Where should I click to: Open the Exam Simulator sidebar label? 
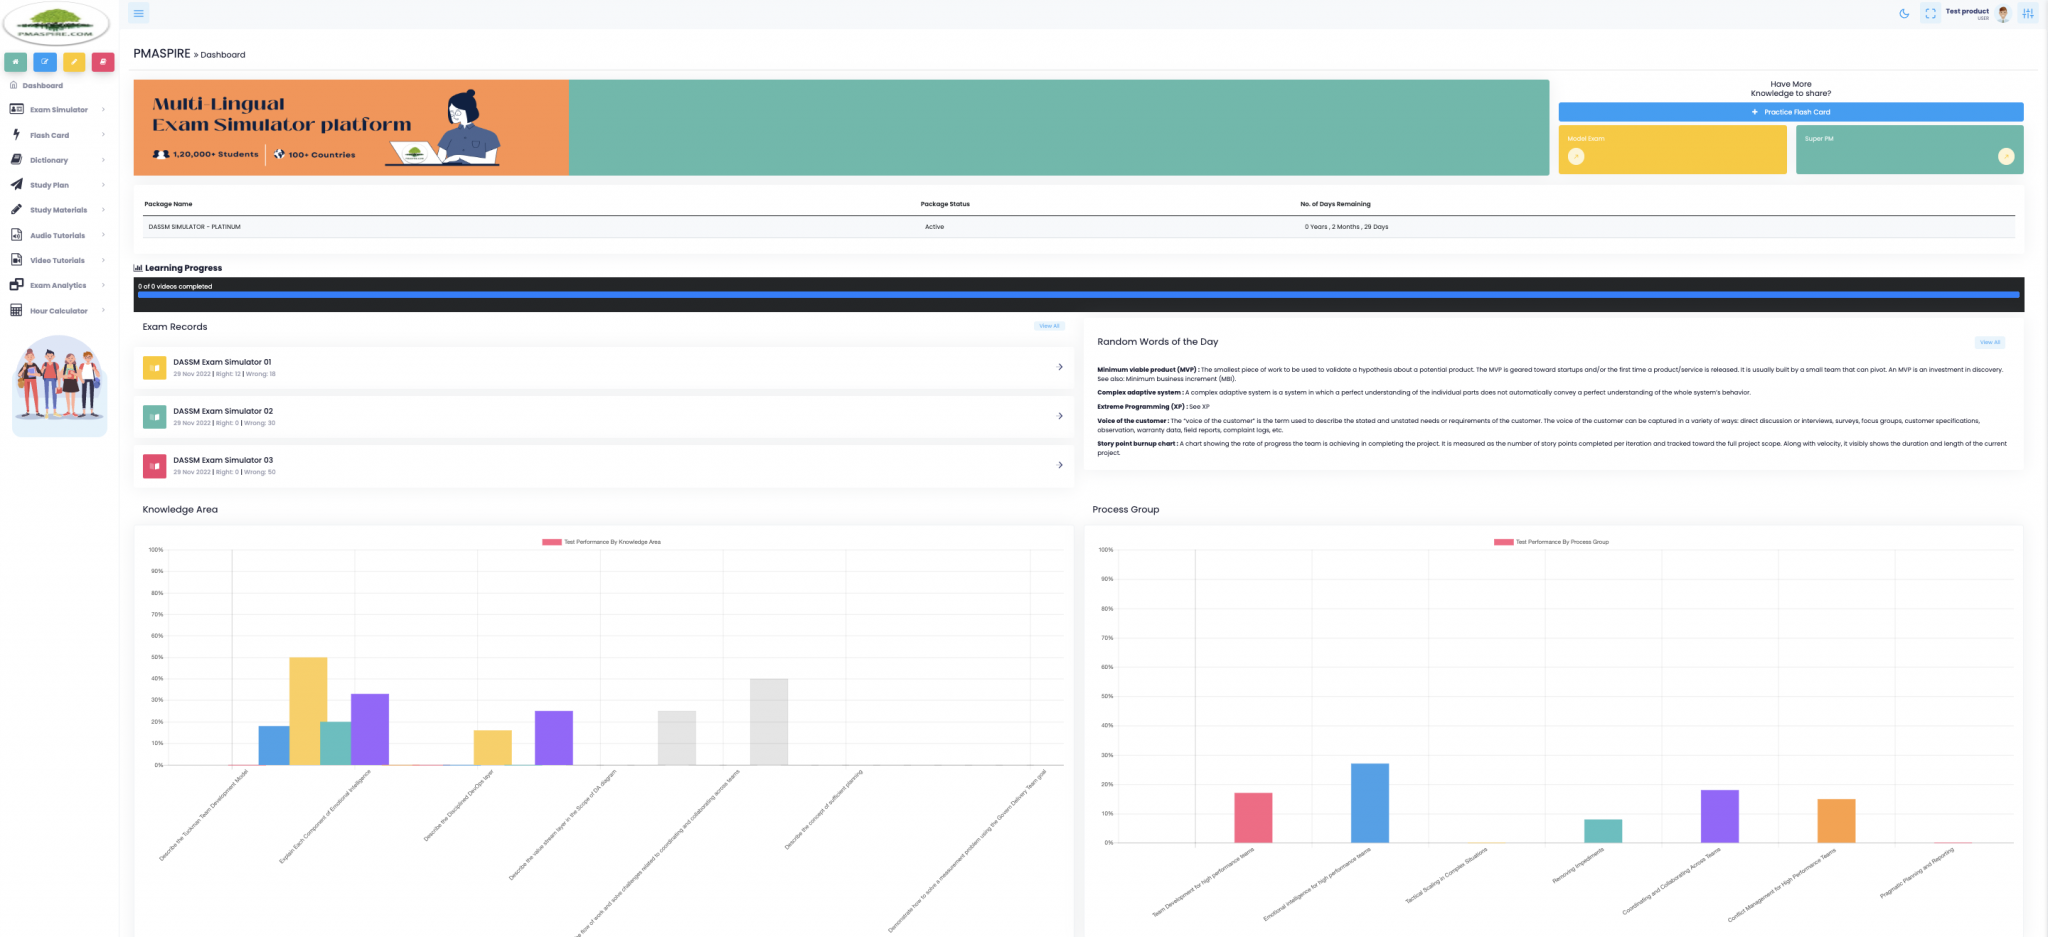[x=59, y=110]
